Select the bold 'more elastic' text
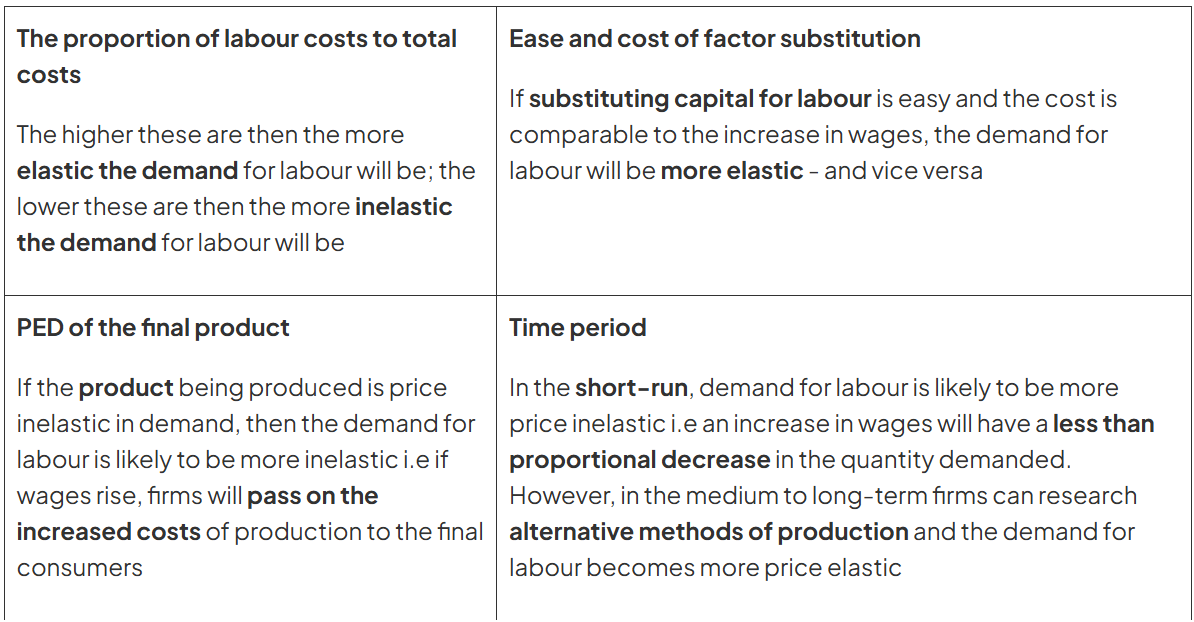The height and width of the screenshot is (622, 1194). coord(731,171)
